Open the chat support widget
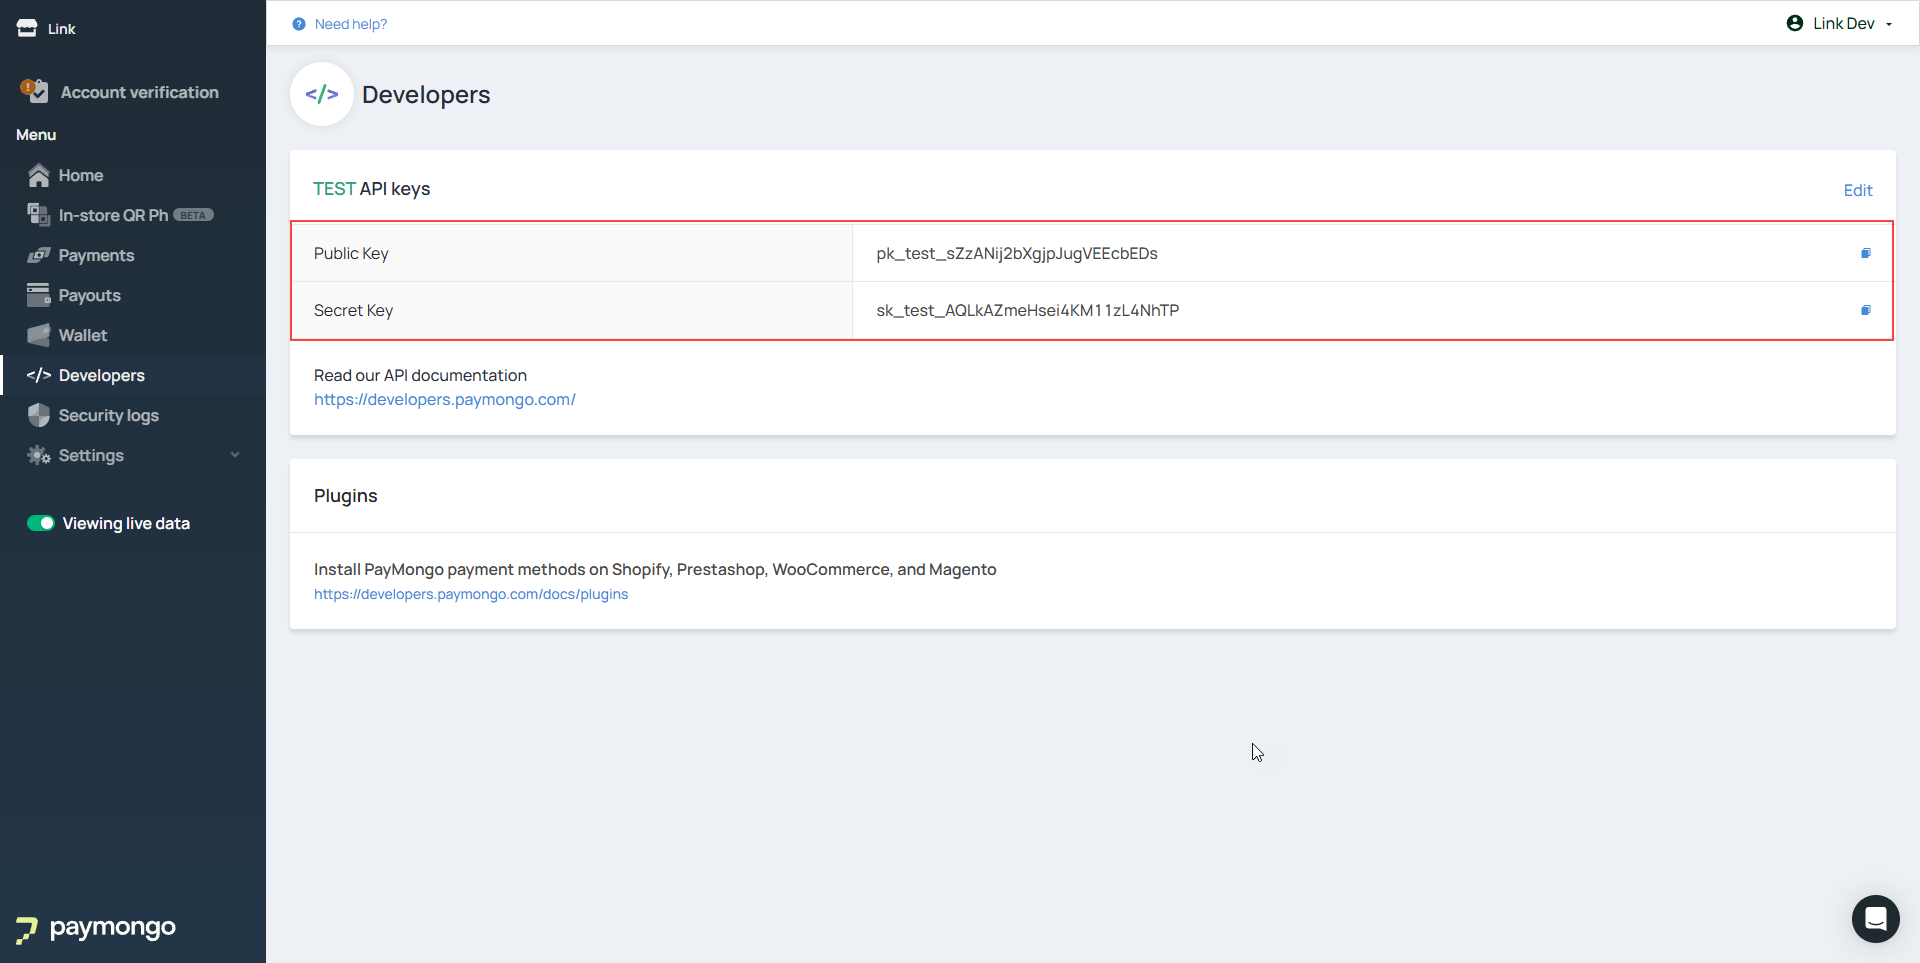Screen dimensions: 1920x963 coord(1875,918)
